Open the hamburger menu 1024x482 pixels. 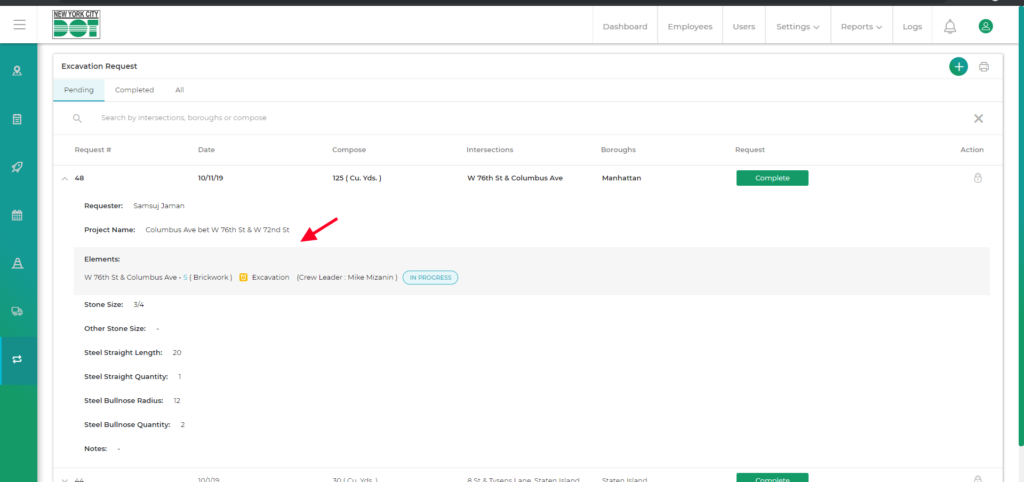point(19,25)
